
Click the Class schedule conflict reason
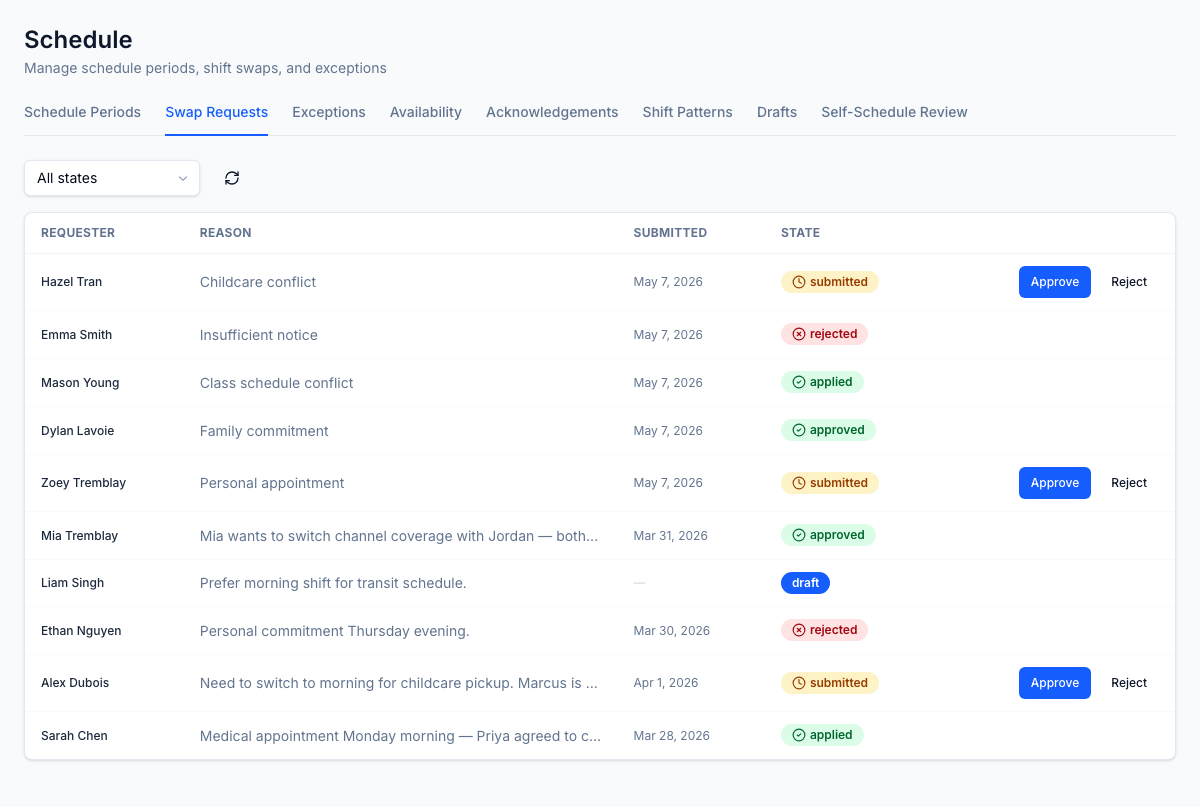(x=276, y=383)
